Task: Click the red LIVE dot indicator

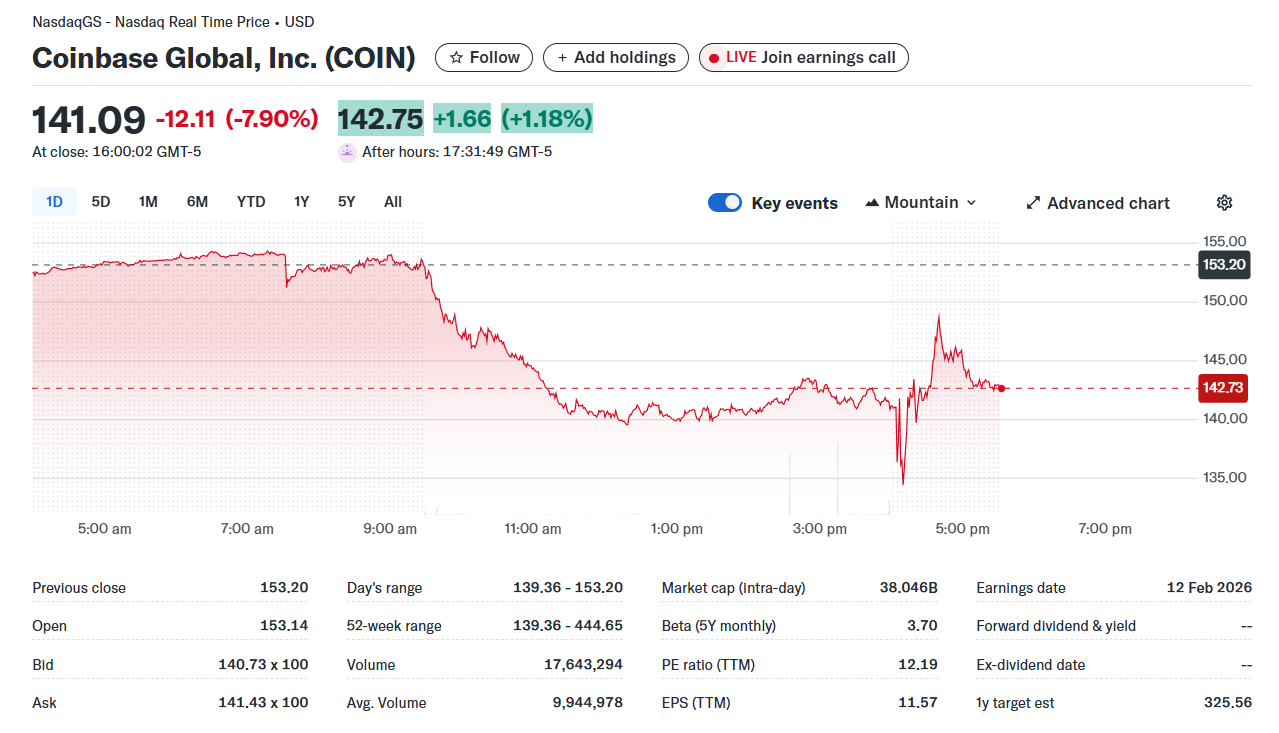Action: coord(714,58)
